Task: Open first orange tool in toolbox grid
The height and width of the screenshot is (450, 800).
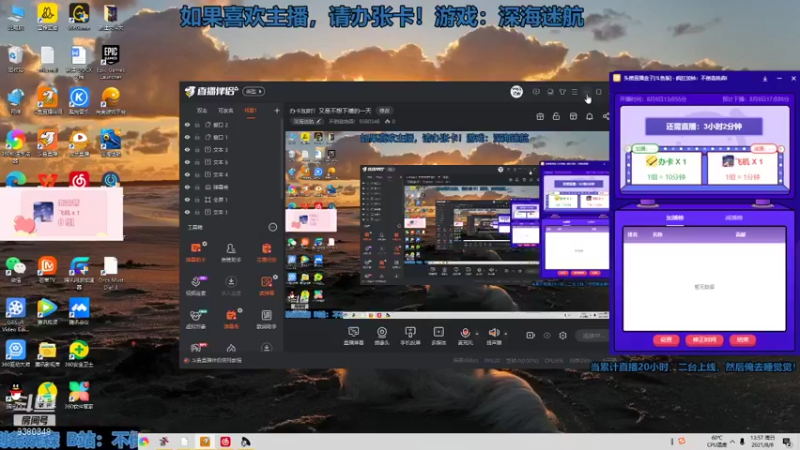Action: click(x=195, y=252)
